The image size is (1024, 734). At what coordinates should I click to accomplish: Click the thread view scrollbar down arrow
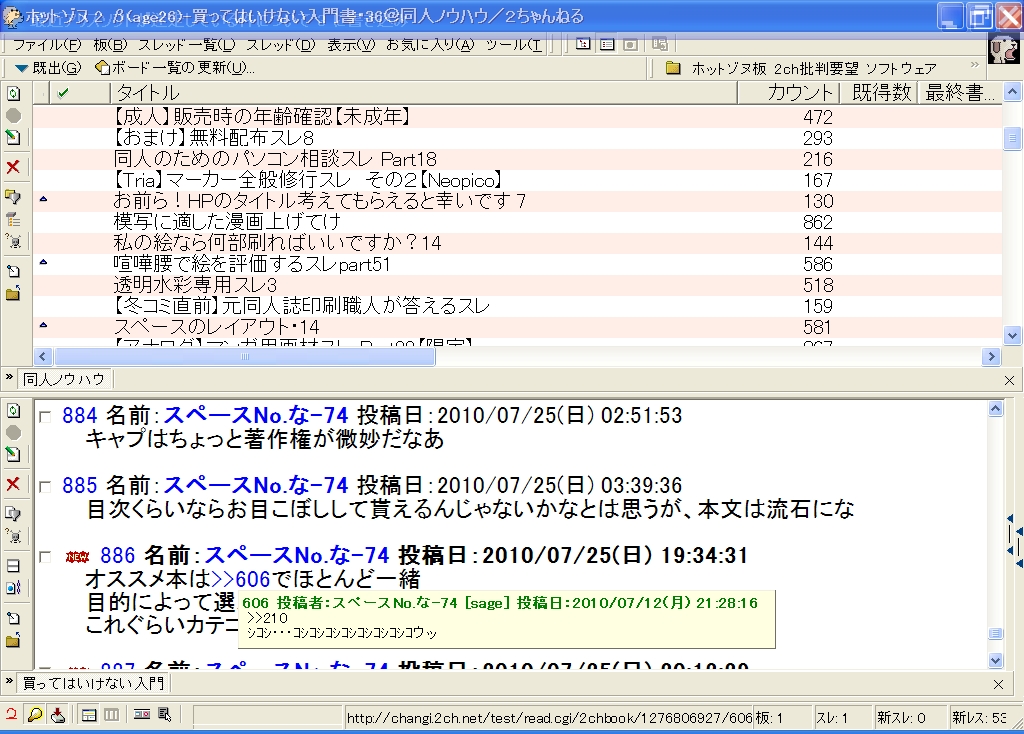point(995,660)
